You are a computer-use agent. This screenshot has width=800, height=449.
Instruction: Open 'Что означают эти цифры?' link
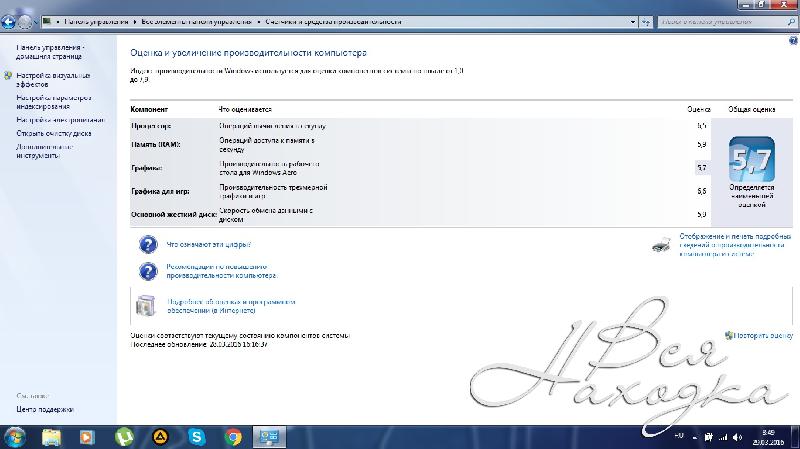208,244
